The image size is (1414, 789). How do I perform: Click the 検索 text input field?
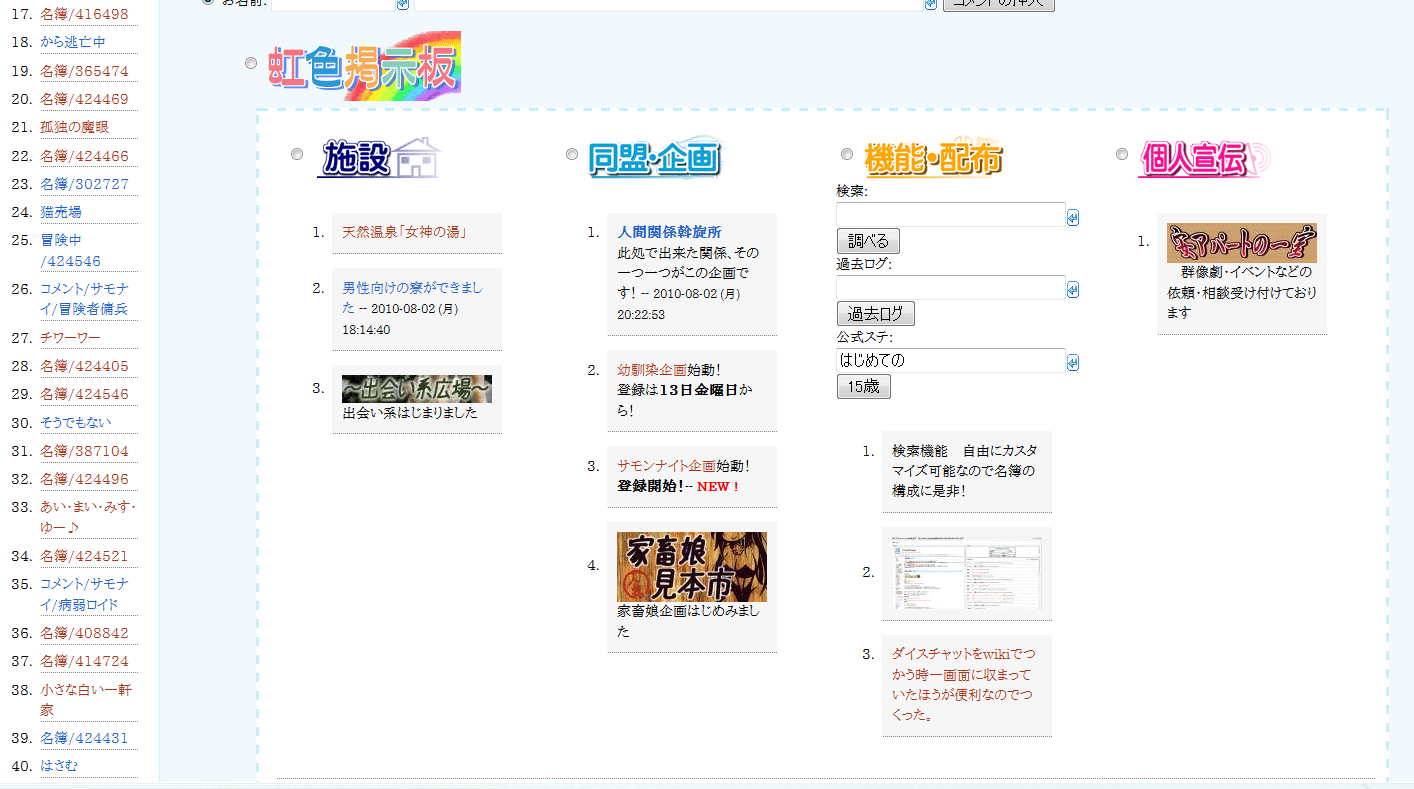click(950, 215)
